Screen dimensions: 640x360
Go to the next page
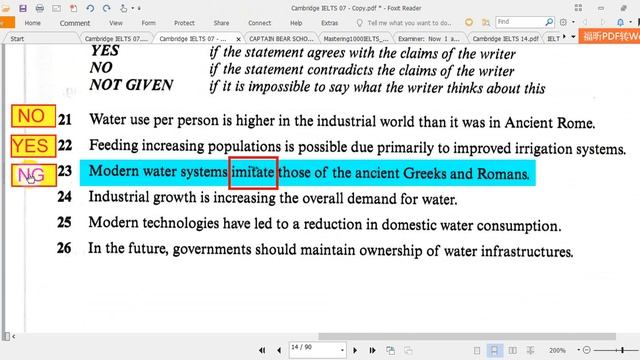(355, 350)
